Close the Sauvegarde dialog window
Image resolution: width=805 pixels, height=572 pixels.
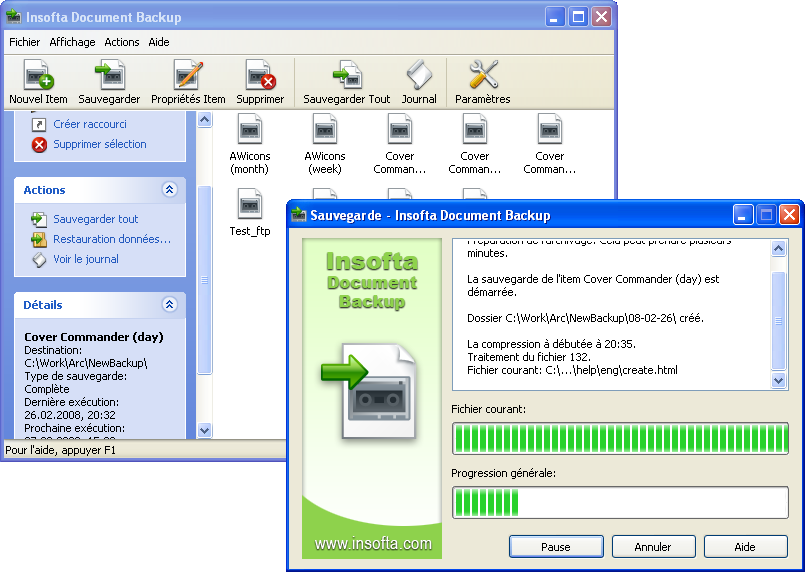[790, 215]
